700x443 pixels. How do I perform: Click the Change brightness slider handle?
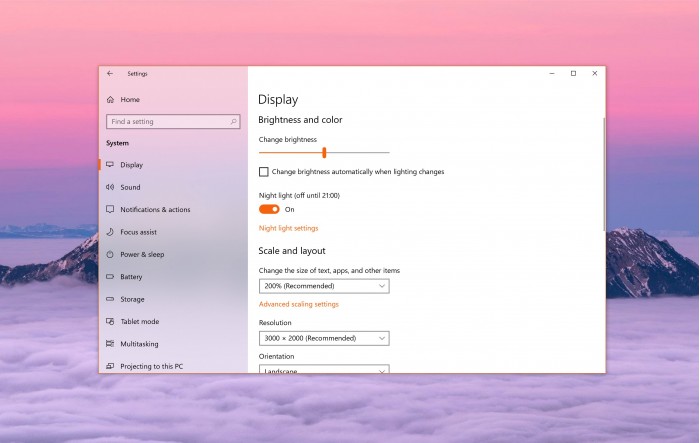coord(324,152)
